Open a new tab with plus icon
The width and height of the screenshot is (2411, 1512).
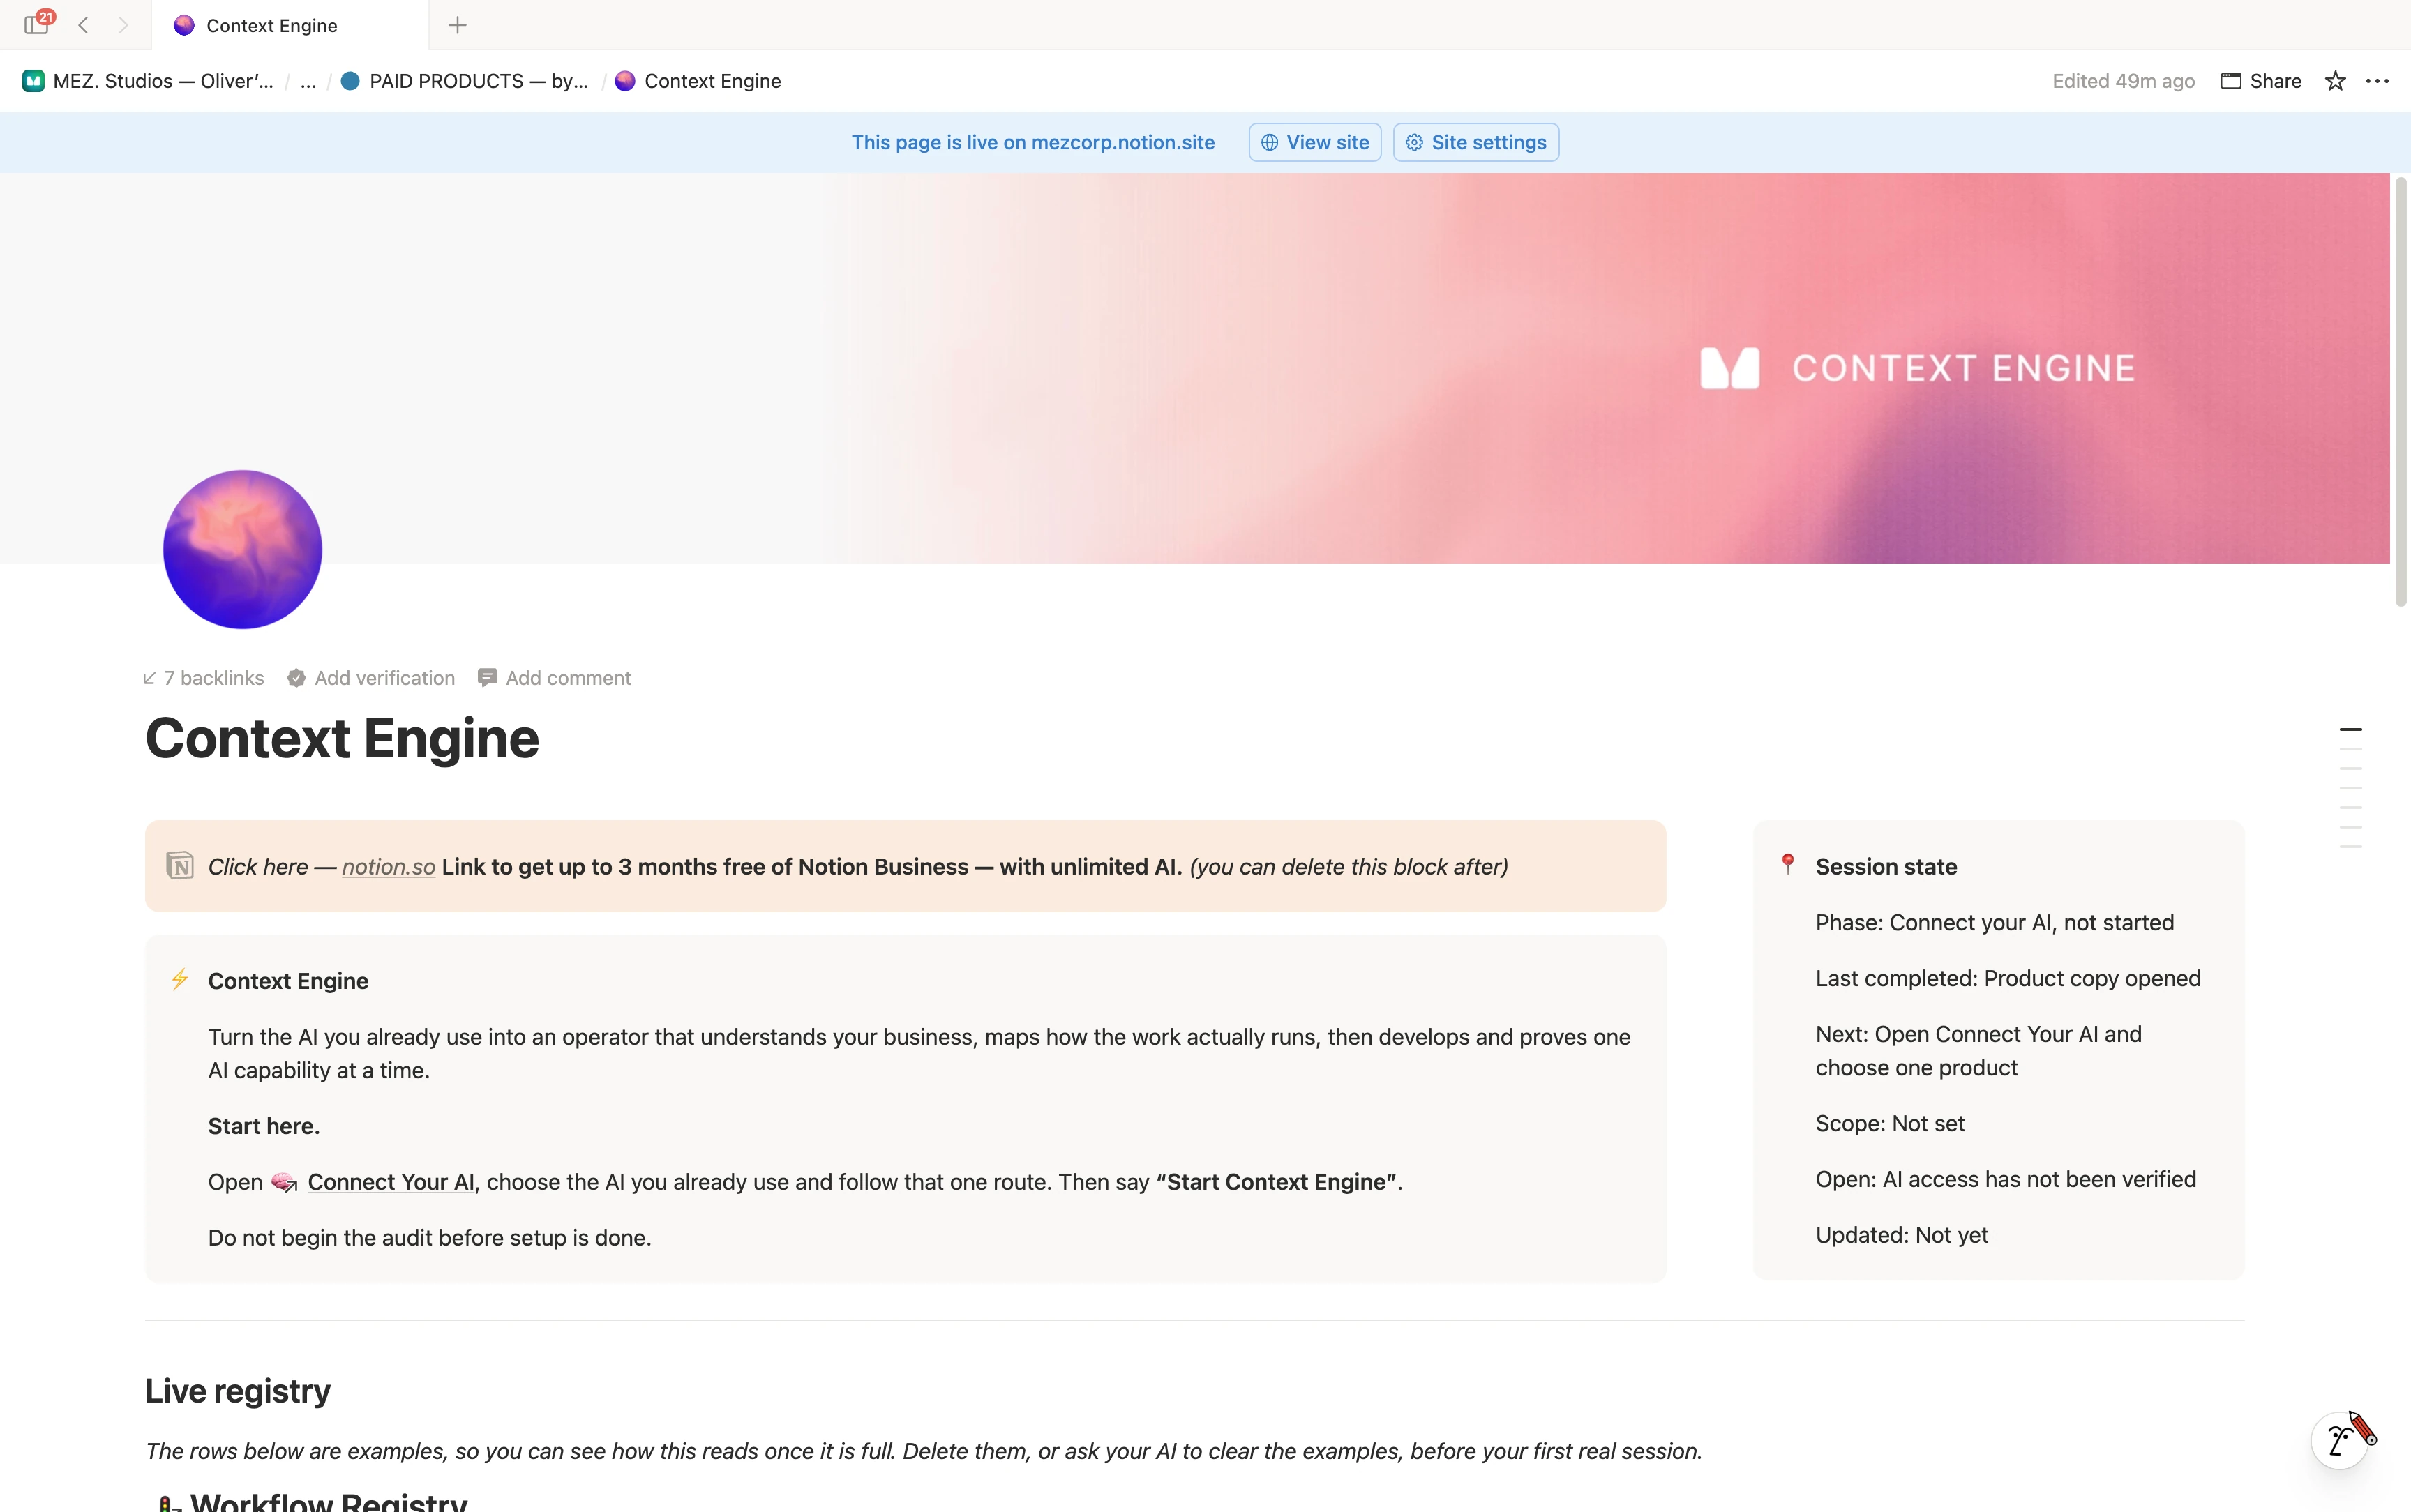pyautogui.click(x=457, y=25)
